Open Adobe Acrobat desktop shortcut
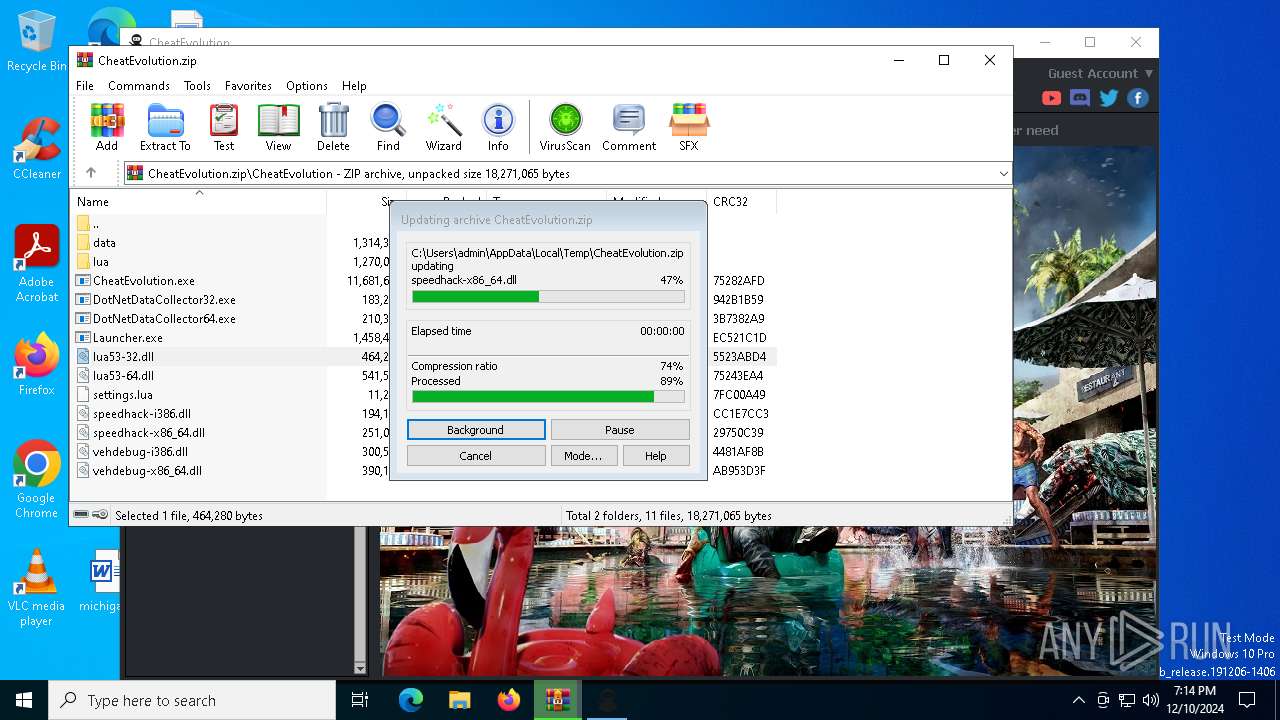 (x=36, y=263)
